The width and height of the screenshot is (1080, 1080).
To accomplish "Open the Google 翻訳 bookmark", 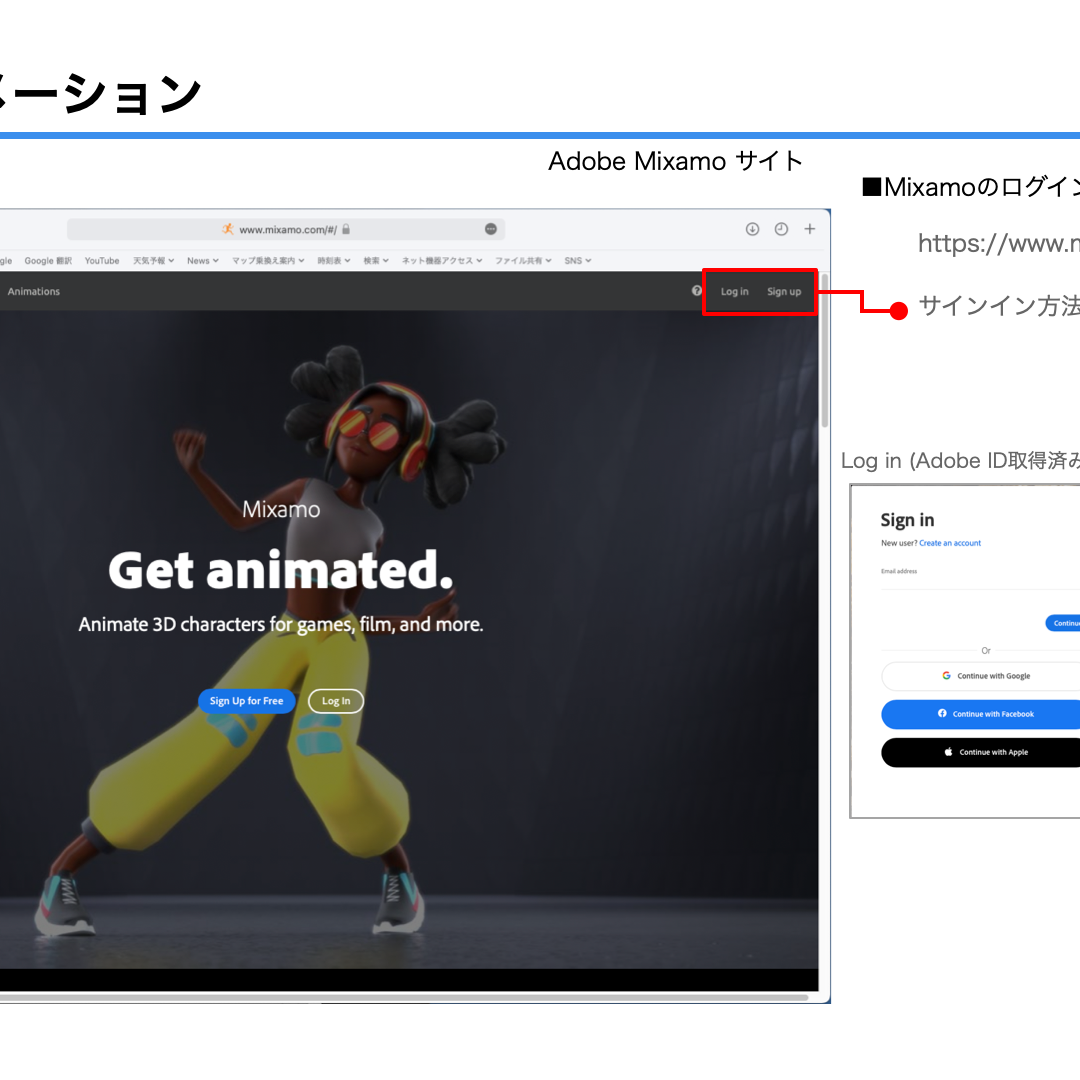I will click(x=48, y=261).
